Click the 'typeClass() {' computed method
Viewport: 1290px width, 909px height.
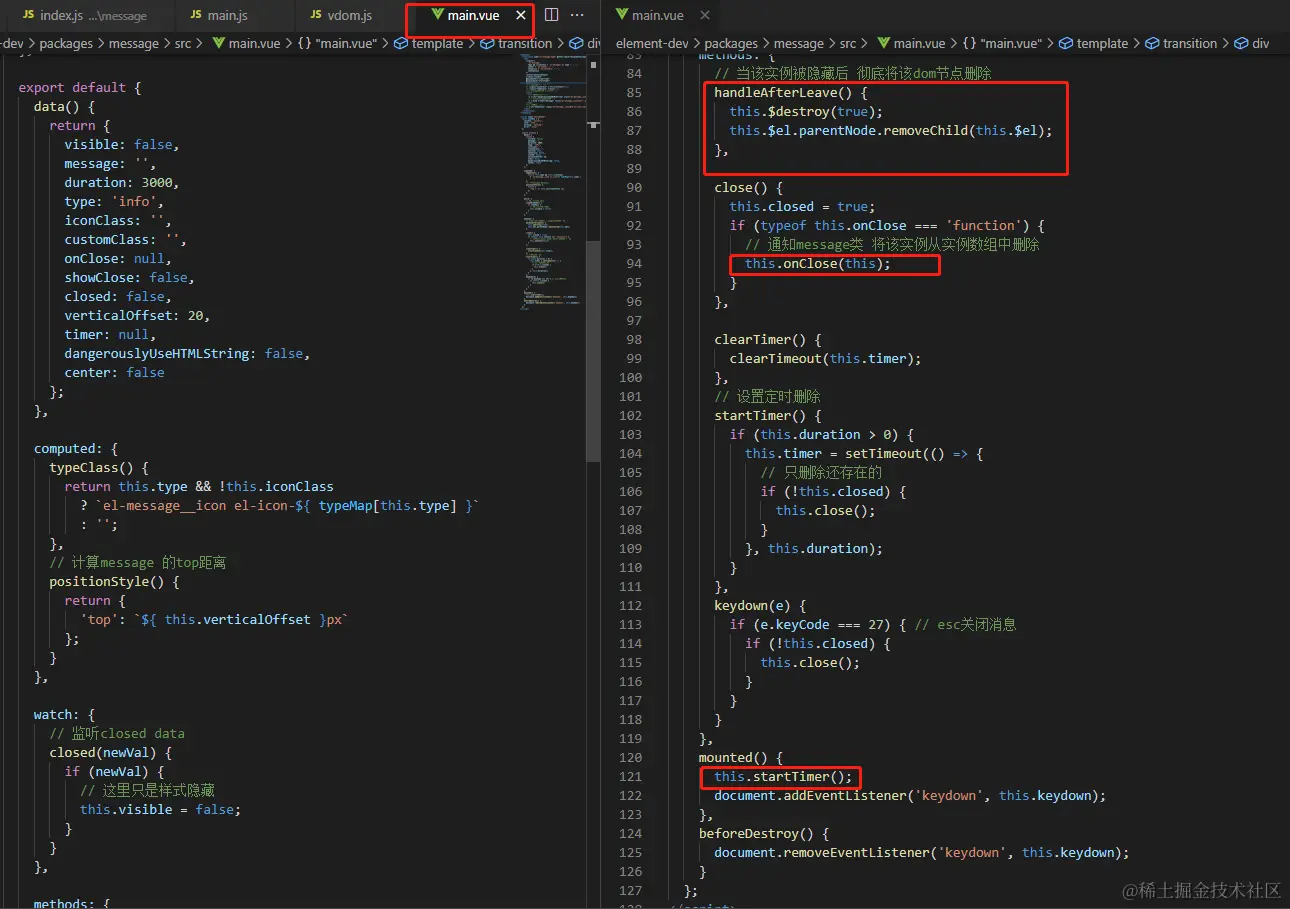99,468
